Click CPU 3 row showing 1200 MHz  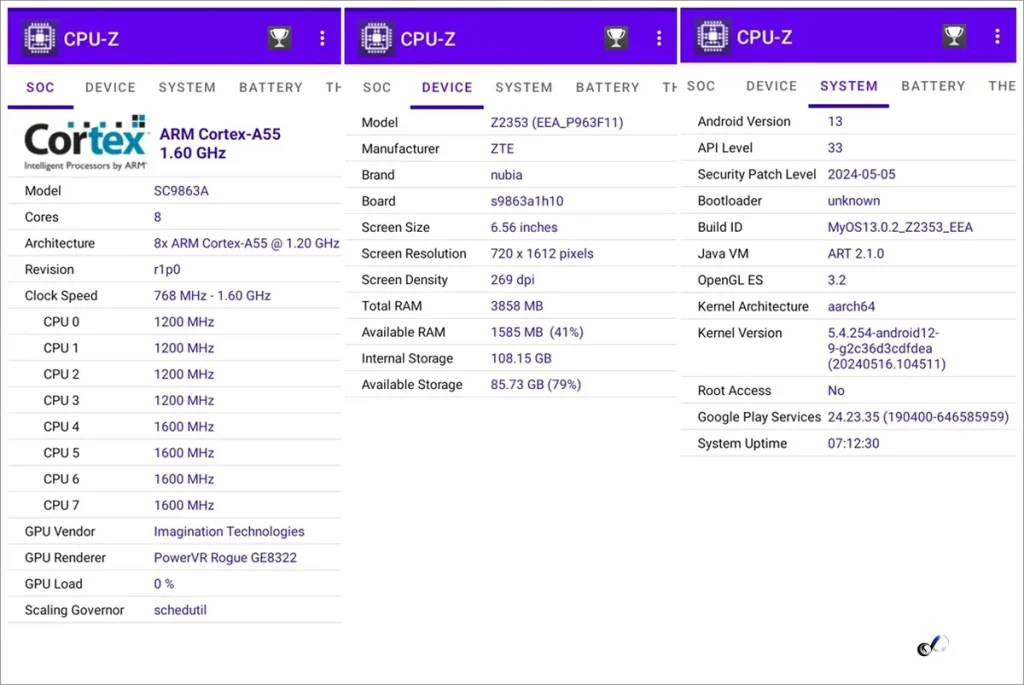pyautogui.click(x=174, y=400)
